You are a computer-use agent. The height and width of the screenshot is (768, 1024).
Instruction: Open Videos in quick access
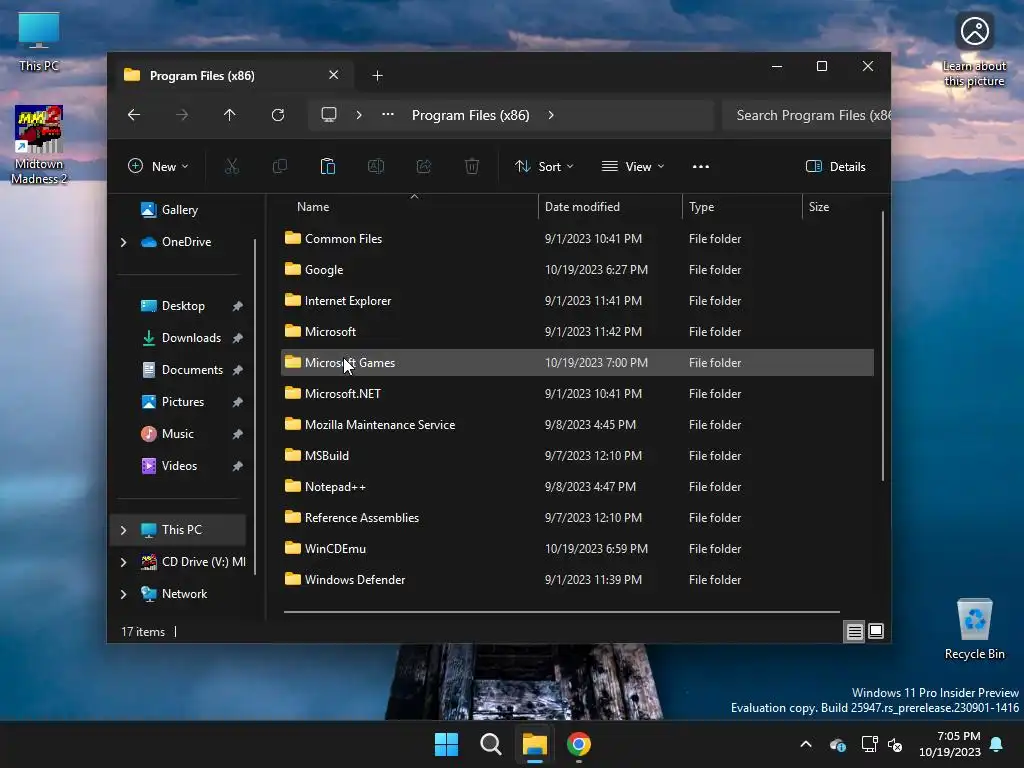point(179,466)
